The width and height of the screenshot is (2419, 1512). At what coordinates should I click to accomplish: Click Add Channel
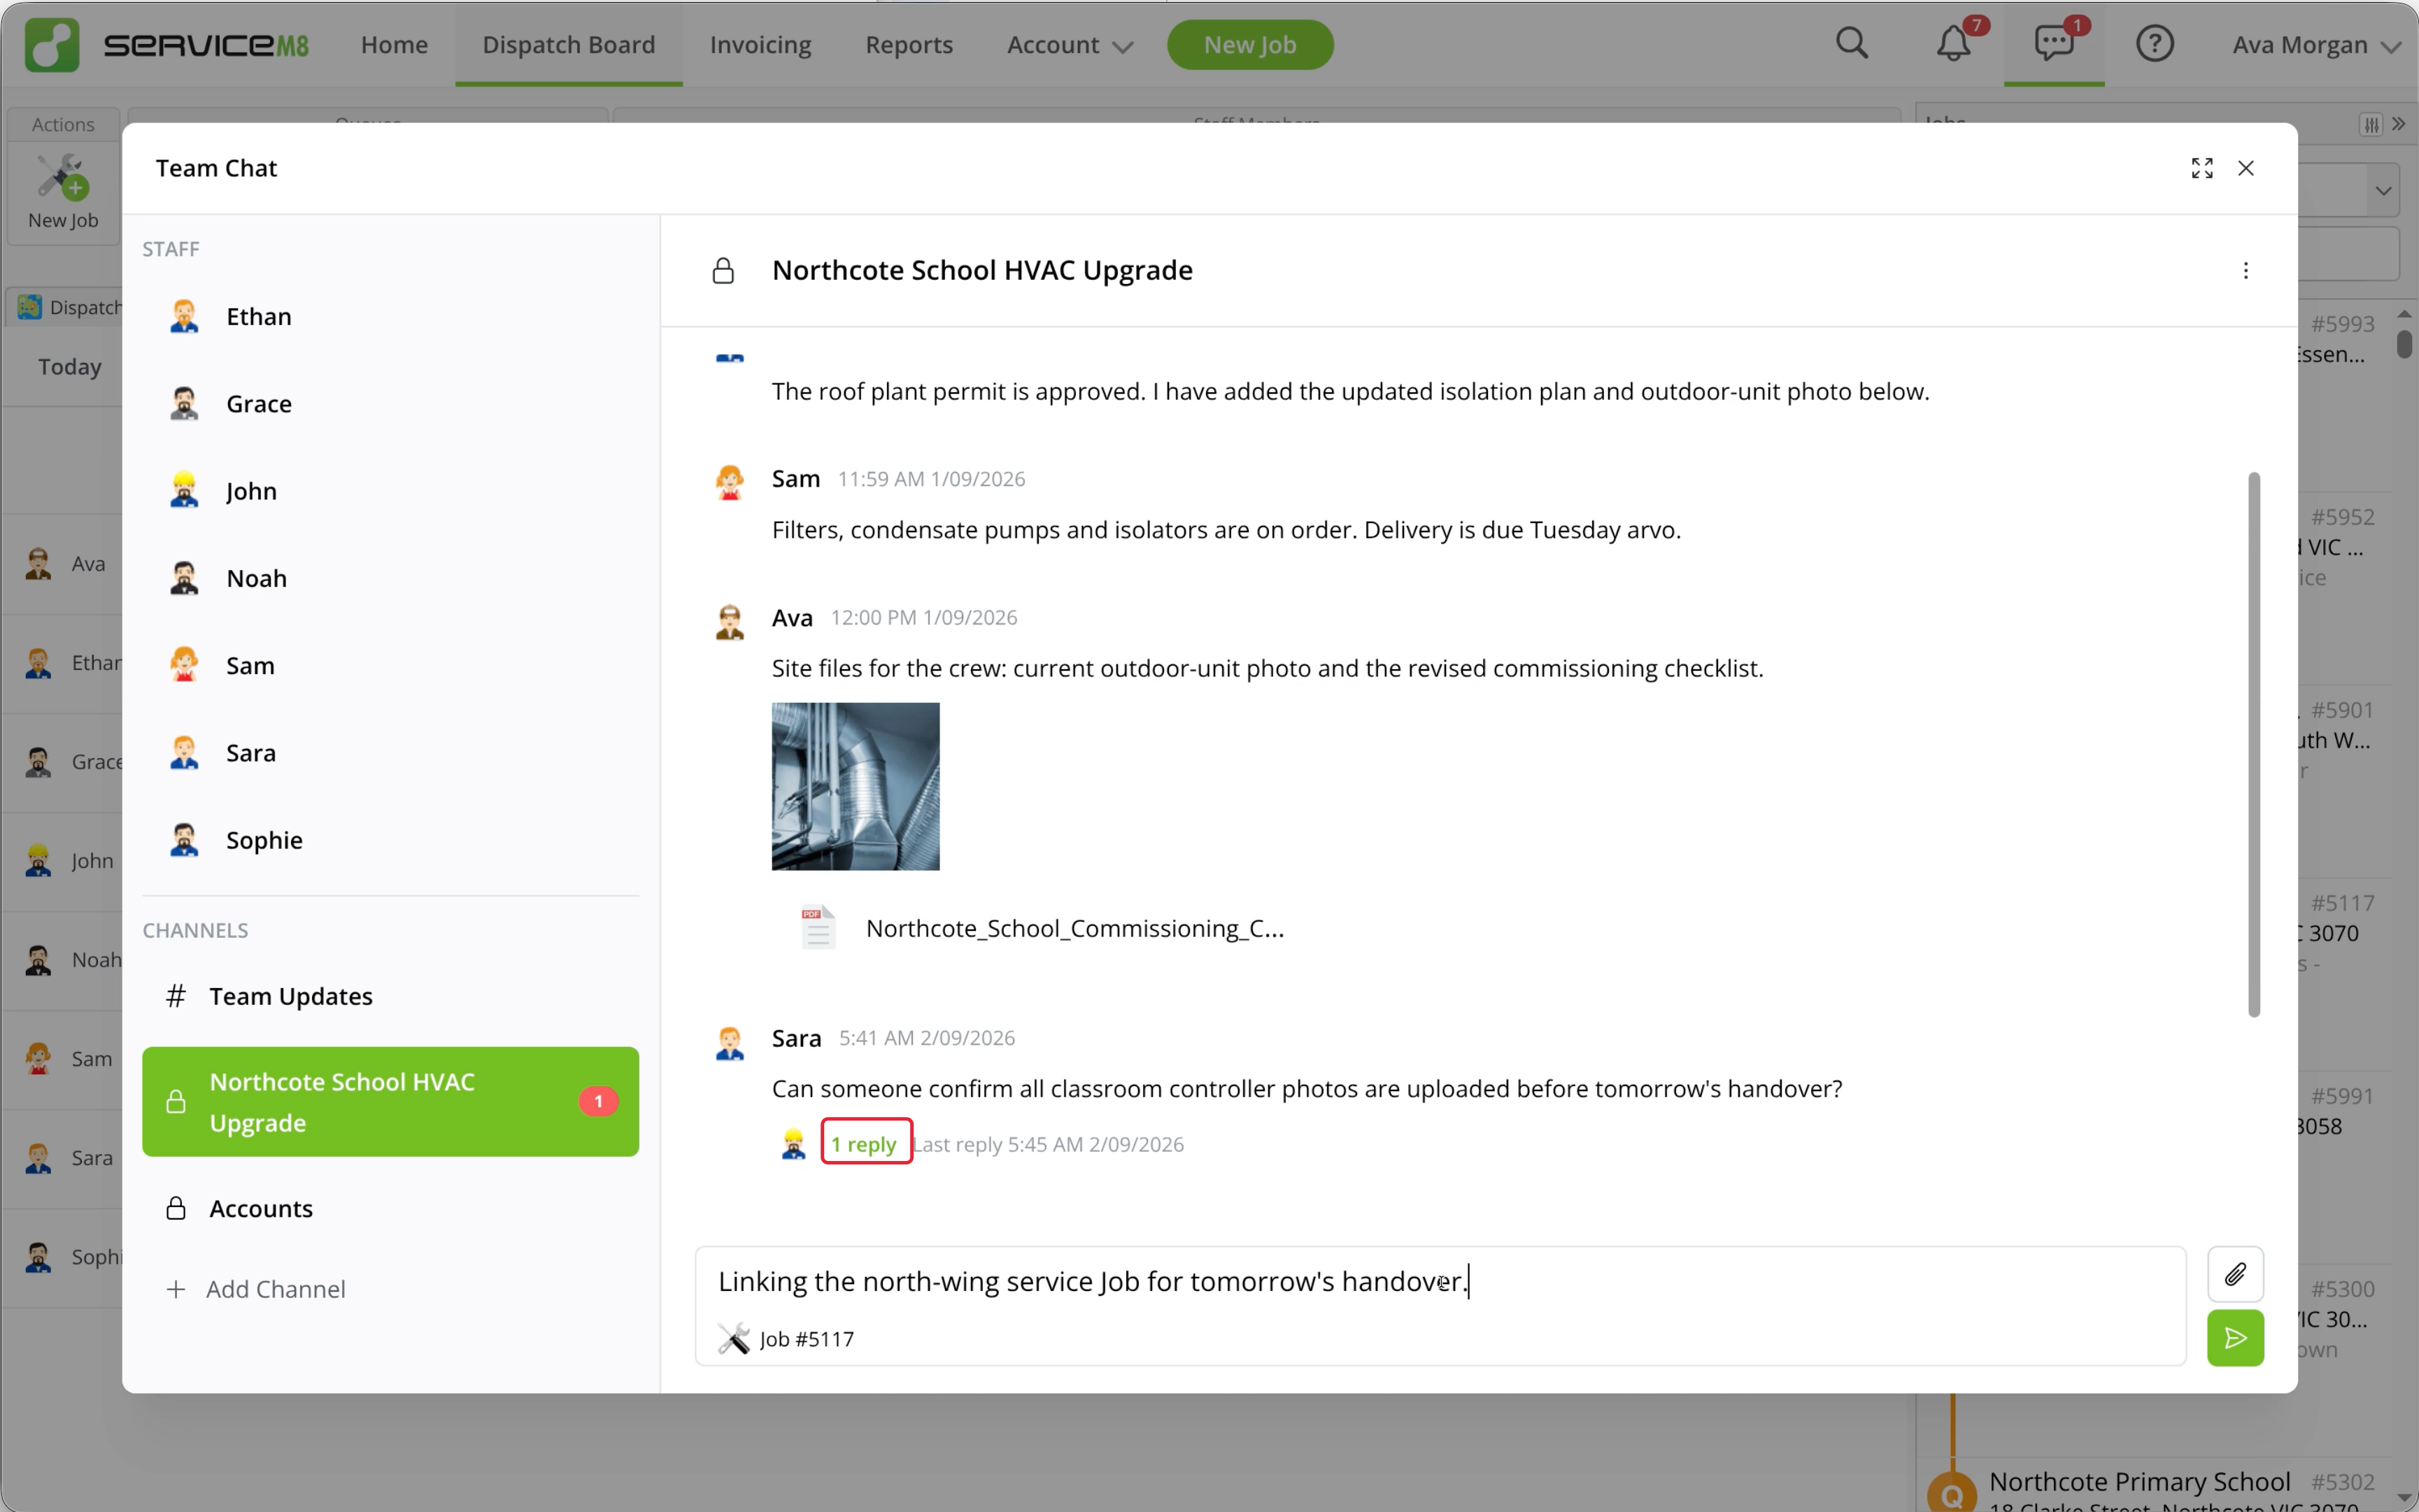click(256, 1290)
